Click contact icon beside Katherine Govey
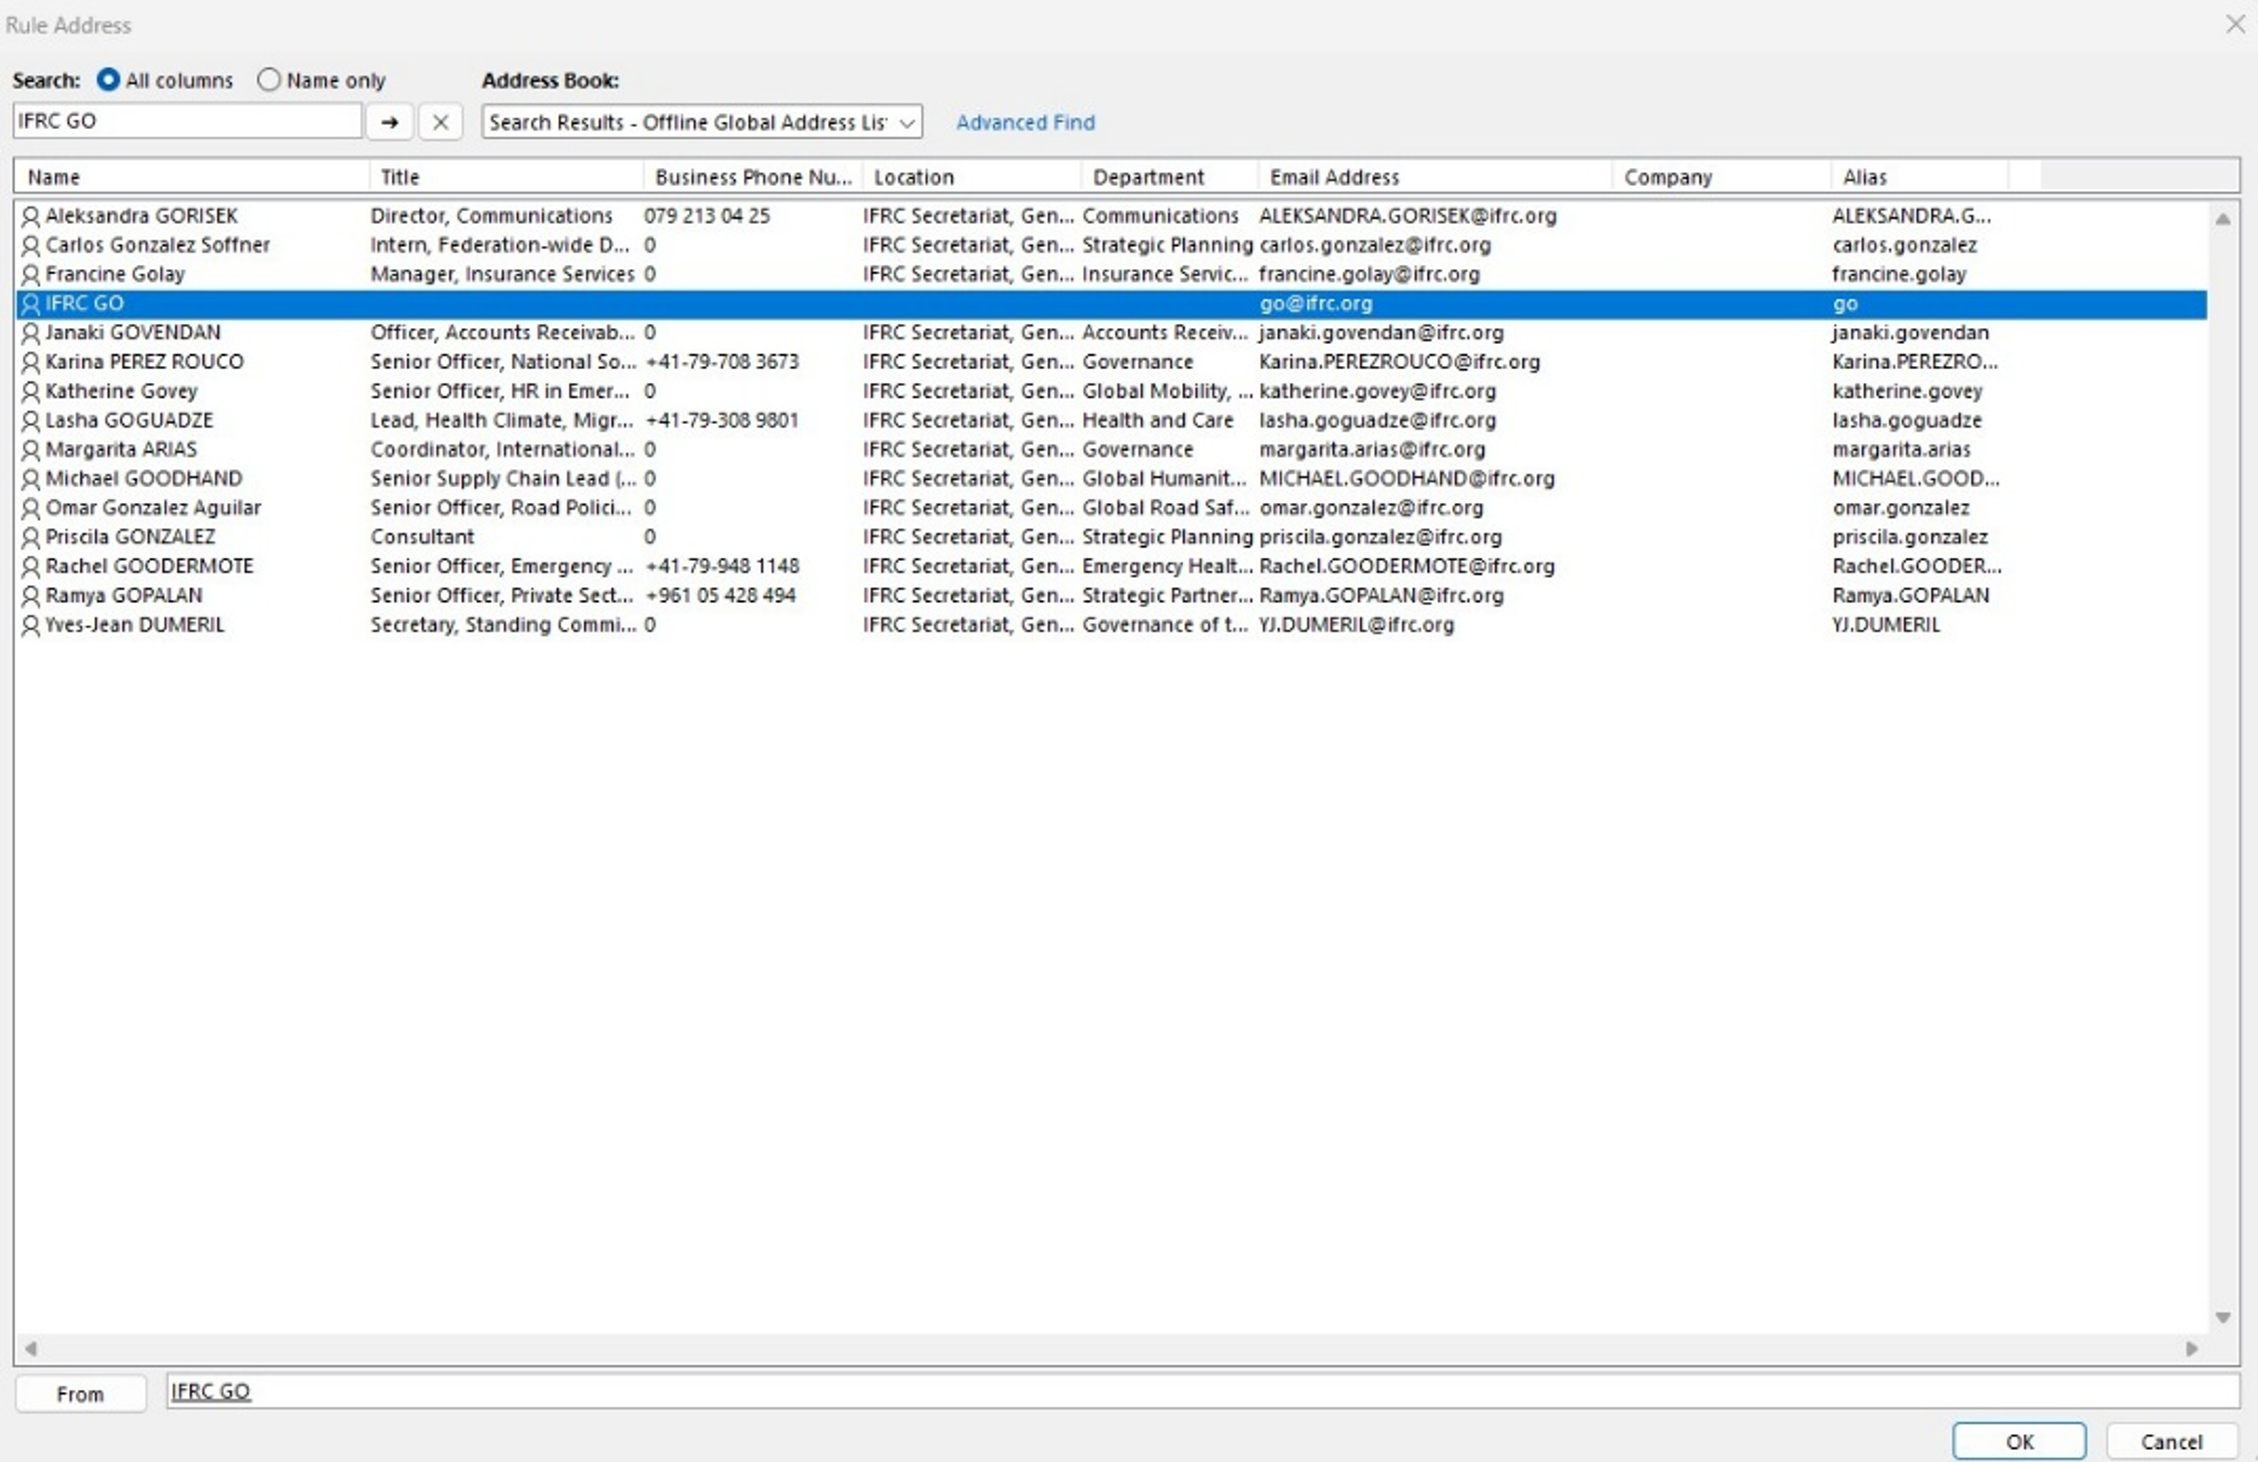The width and height of the screenshot is (2258, 1462). pos(31,391)
